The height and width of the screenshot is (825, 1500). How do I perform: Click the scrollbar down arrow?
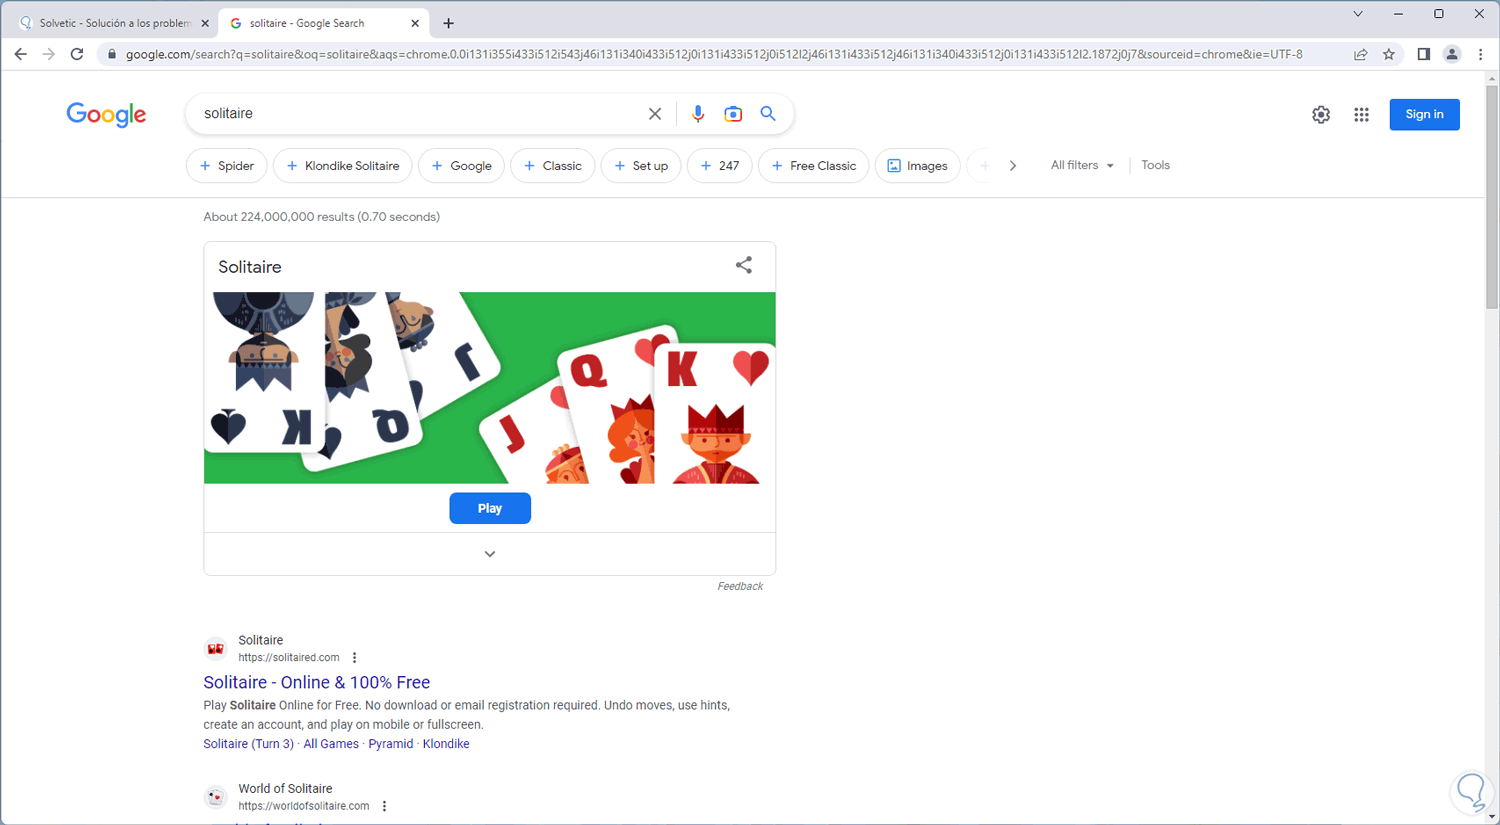[x=1492, y=818]
